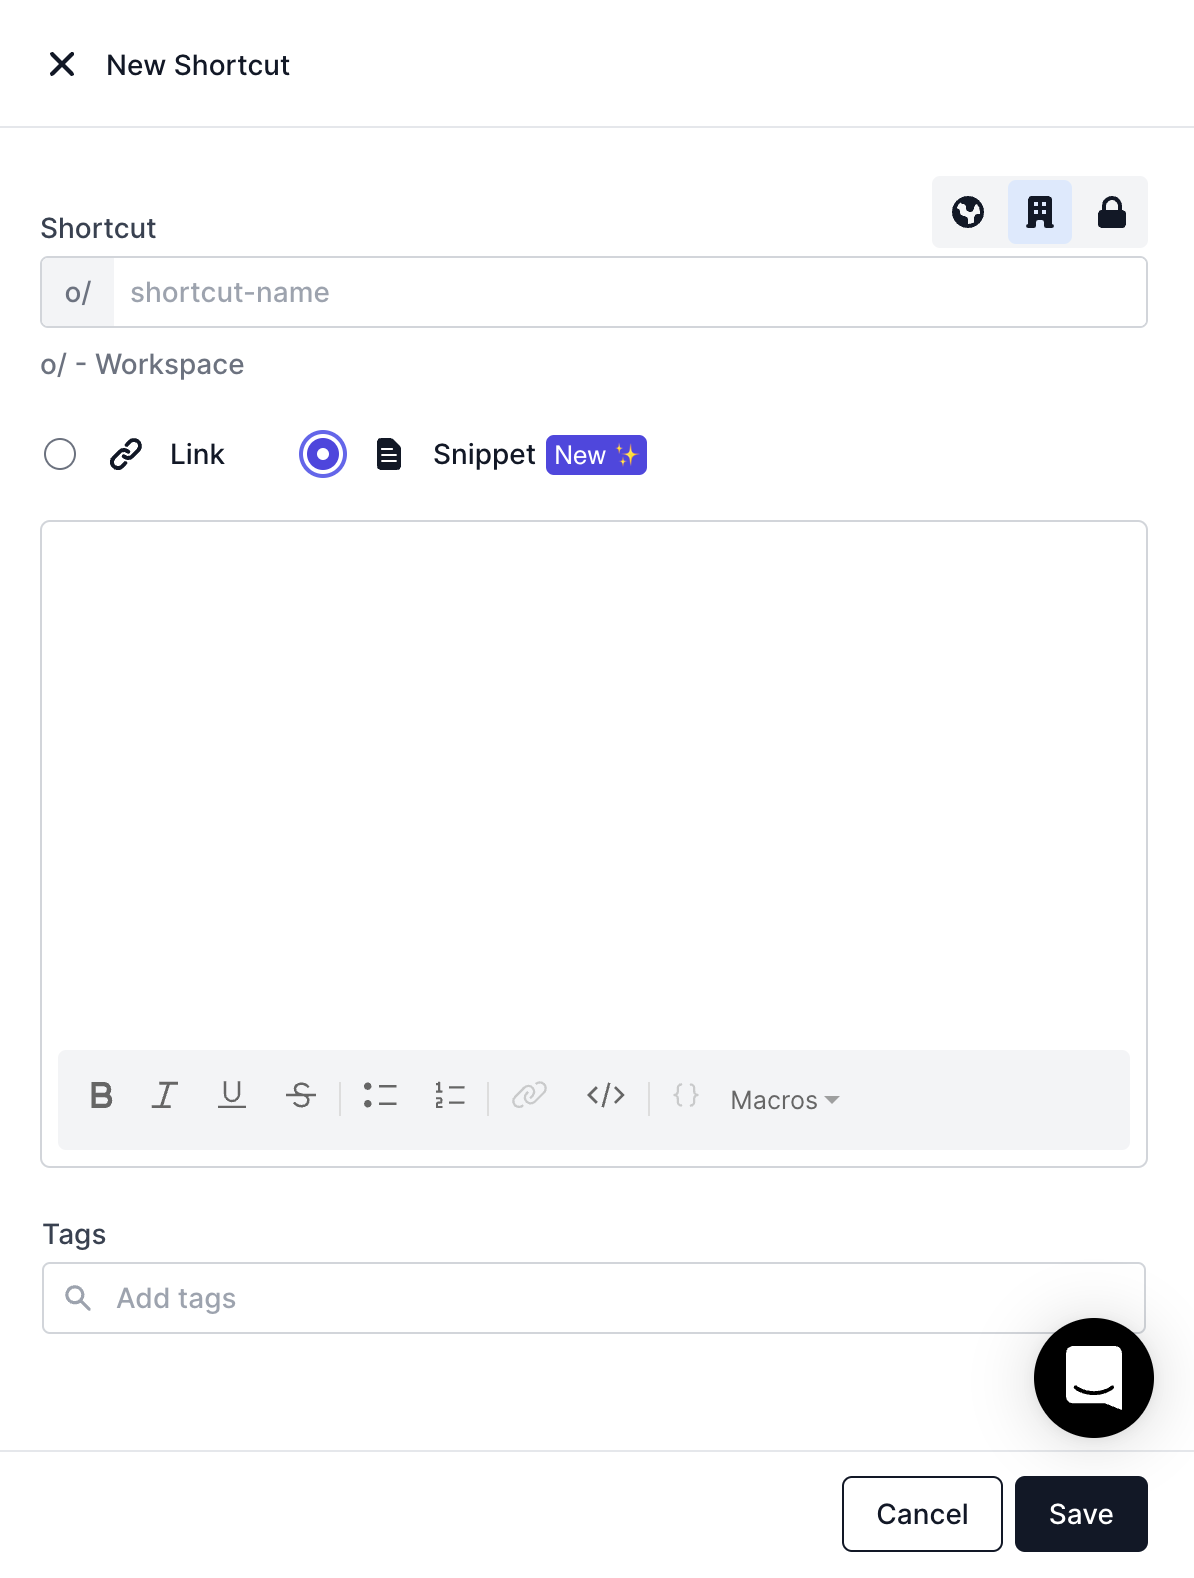Insert a numbered list

click(450, 1096)
